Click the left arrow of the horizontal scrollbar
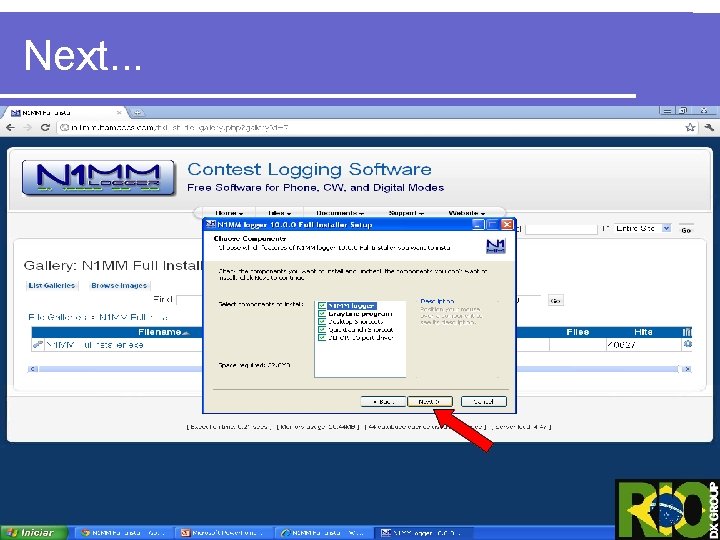Viewport: 720px width, 540px height. [x=33, y=369]
